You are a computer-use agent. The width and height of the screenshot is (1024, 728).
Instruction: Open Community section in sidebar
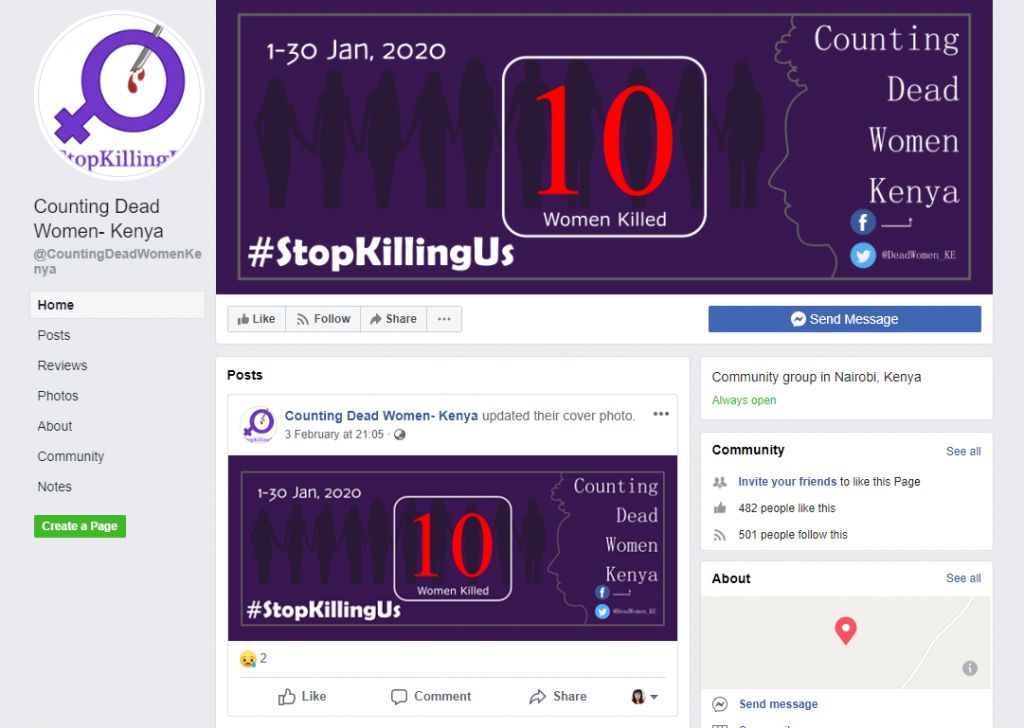[71, 456]
